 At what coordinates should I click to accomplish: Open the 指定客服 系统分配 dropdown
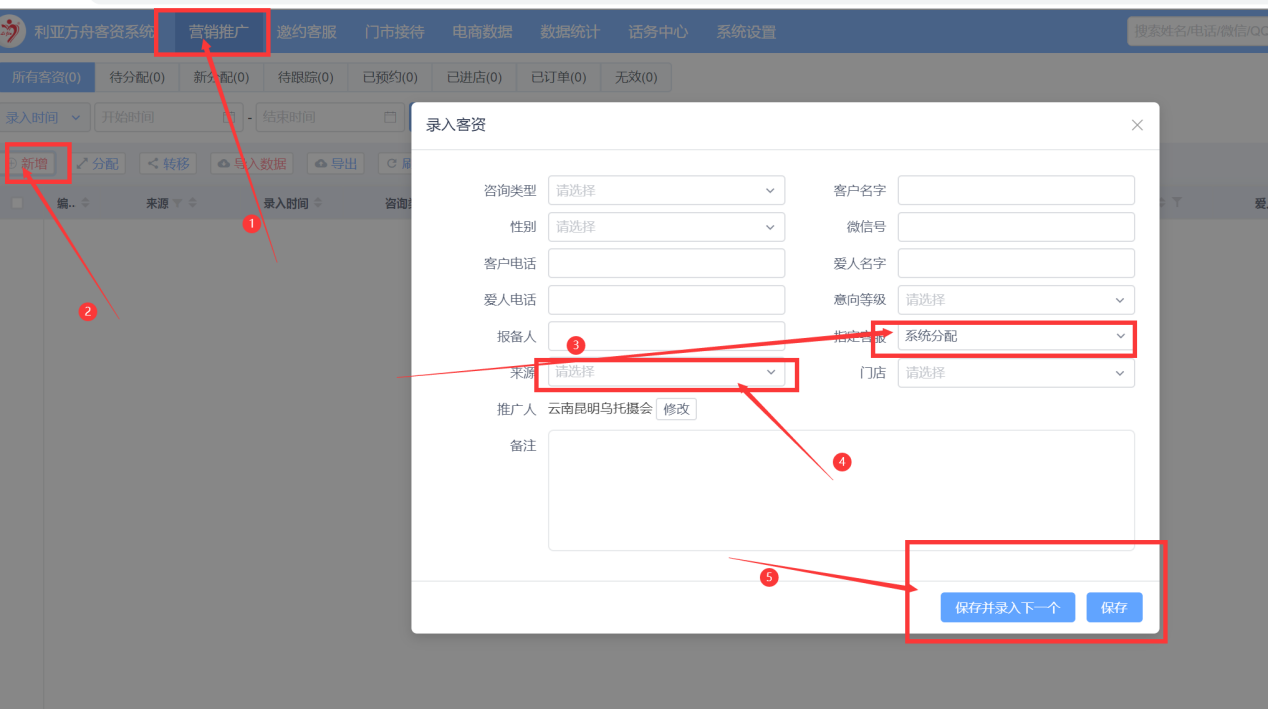coord(1016,336)
